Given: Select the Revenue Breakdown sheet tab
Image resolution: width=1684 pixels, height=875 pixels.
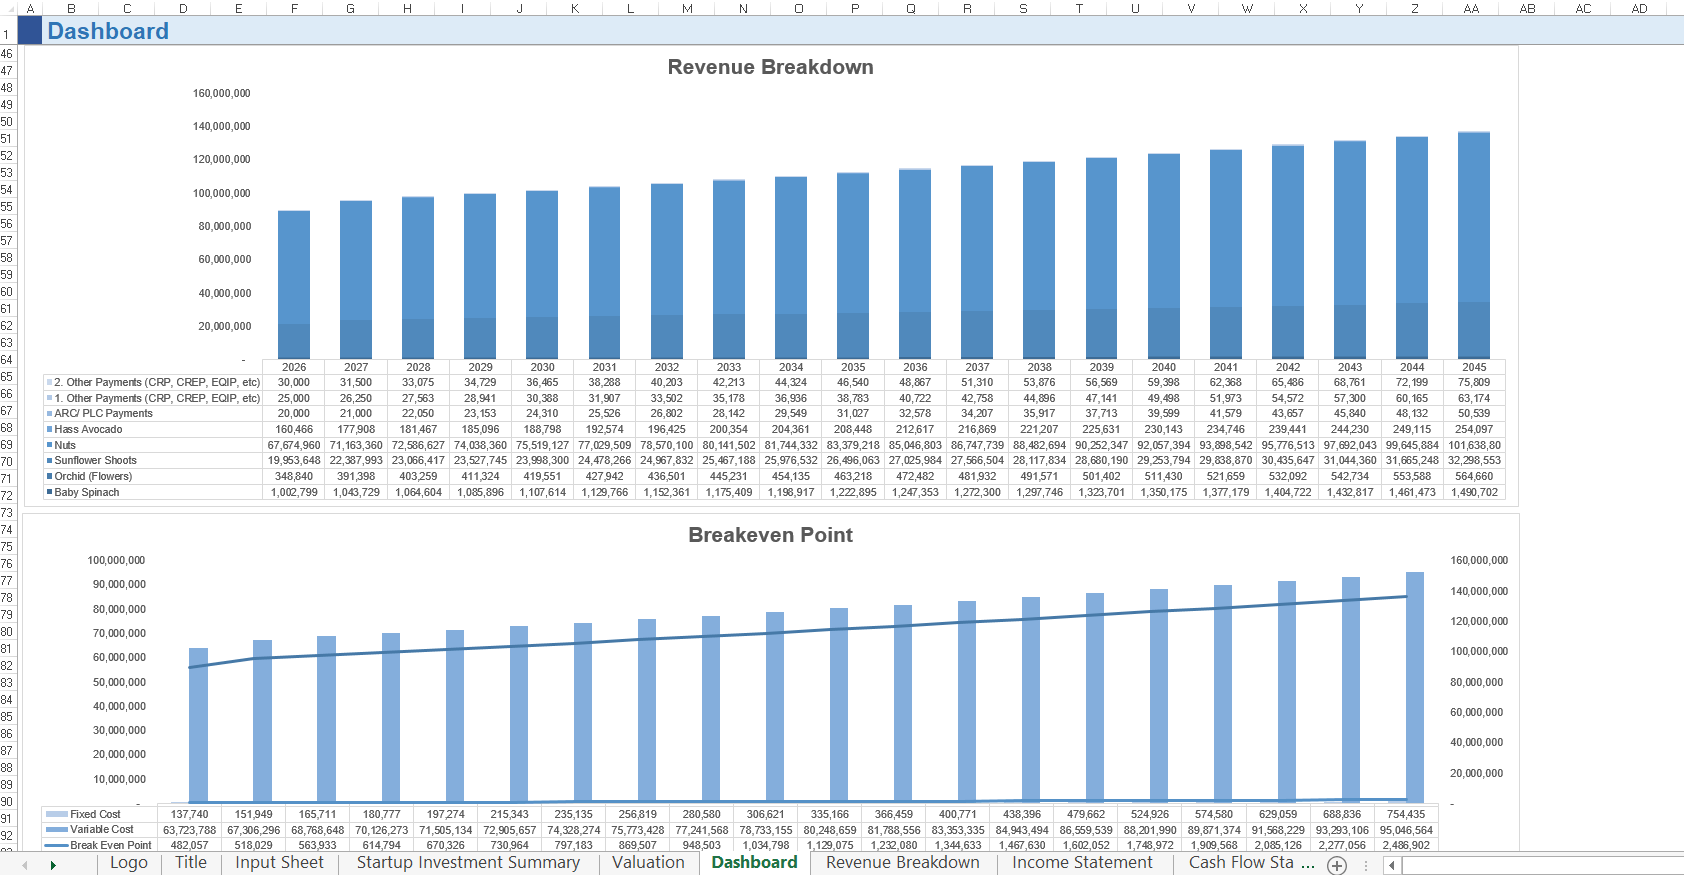Looking at the screenshot, I should tap(902, 863).
